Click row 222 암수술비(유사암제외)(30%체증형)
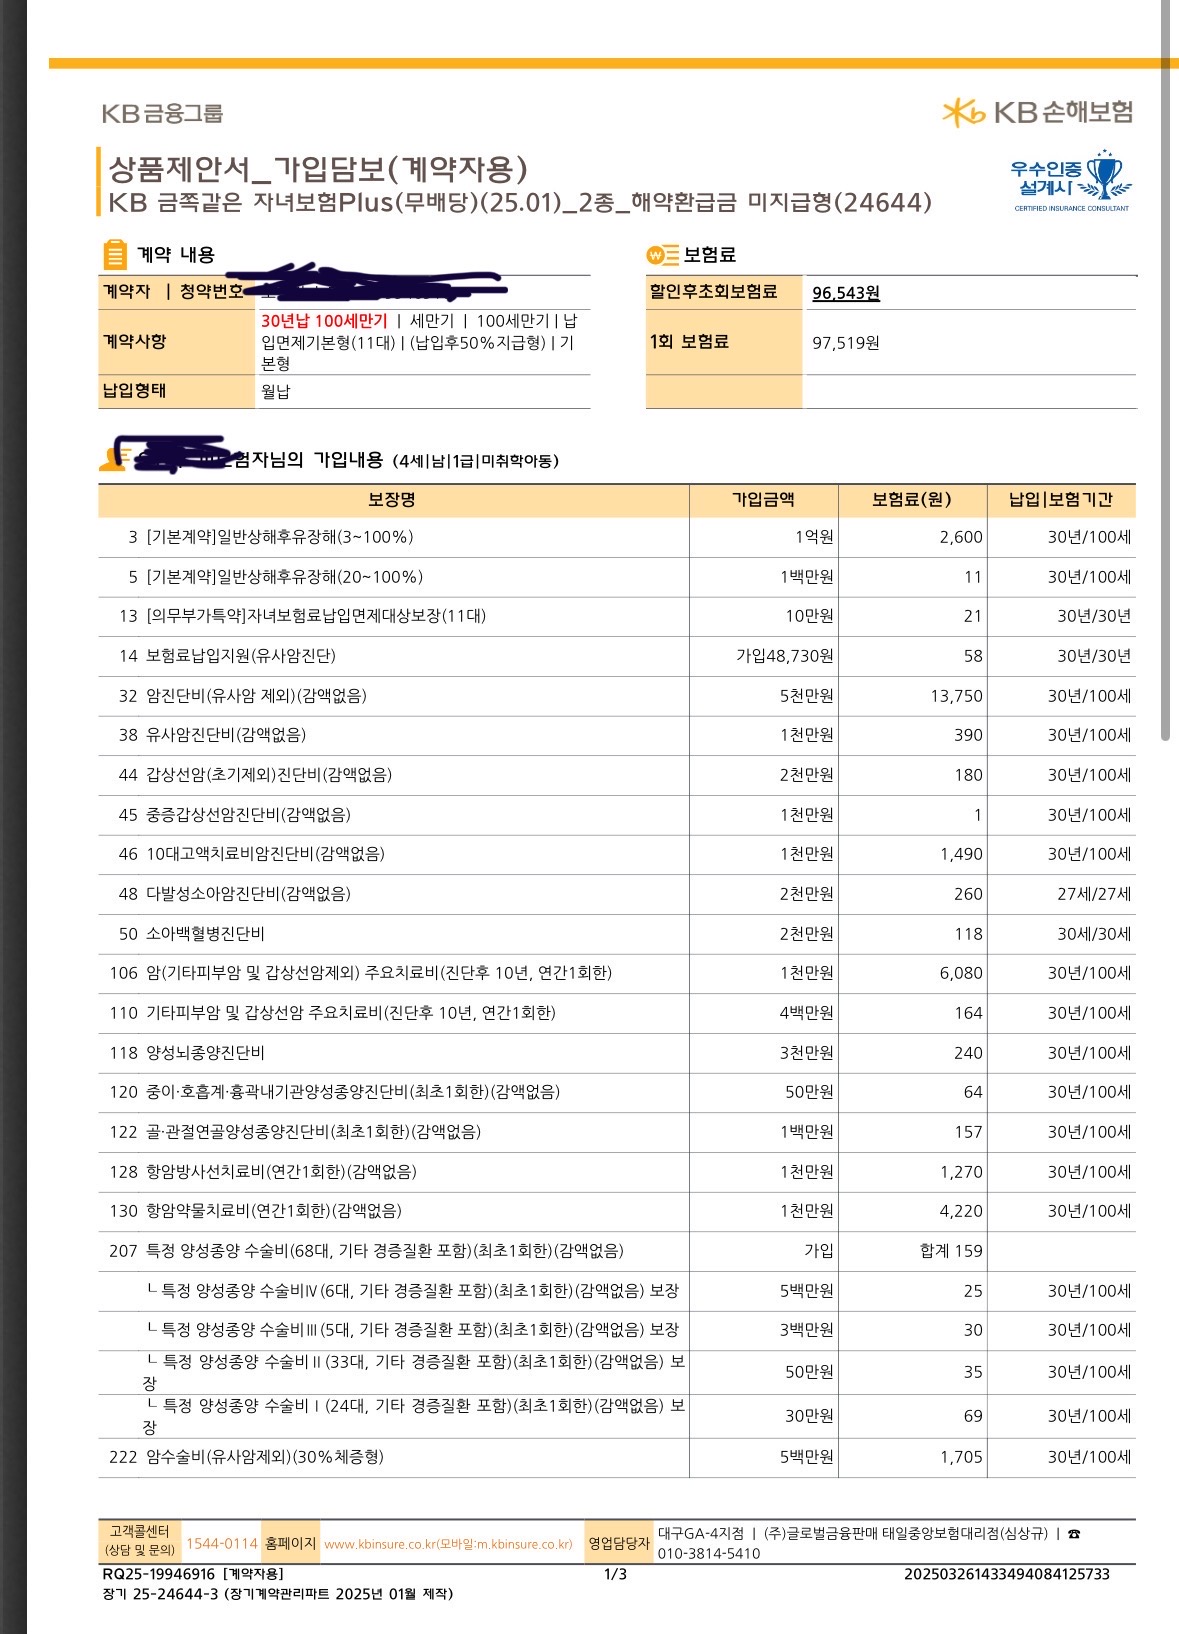The image size is (1179, 1634). [617, 1457]
